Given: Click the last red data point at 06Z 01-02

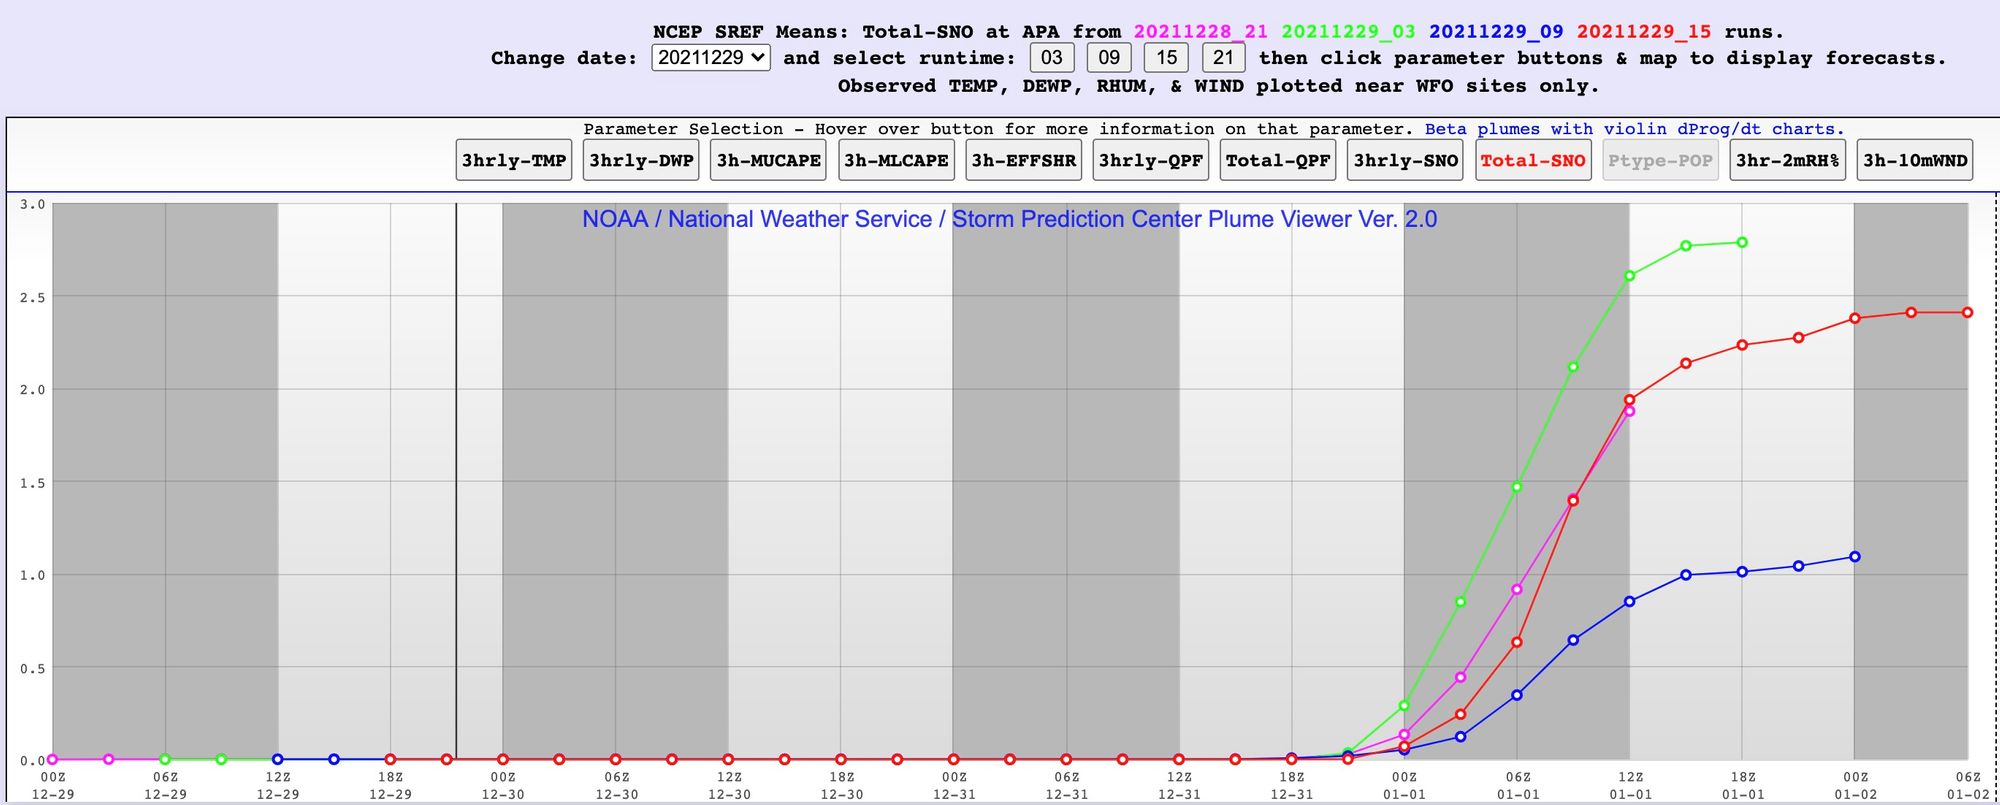Looking at the screenshot, I should (1968, 313).
